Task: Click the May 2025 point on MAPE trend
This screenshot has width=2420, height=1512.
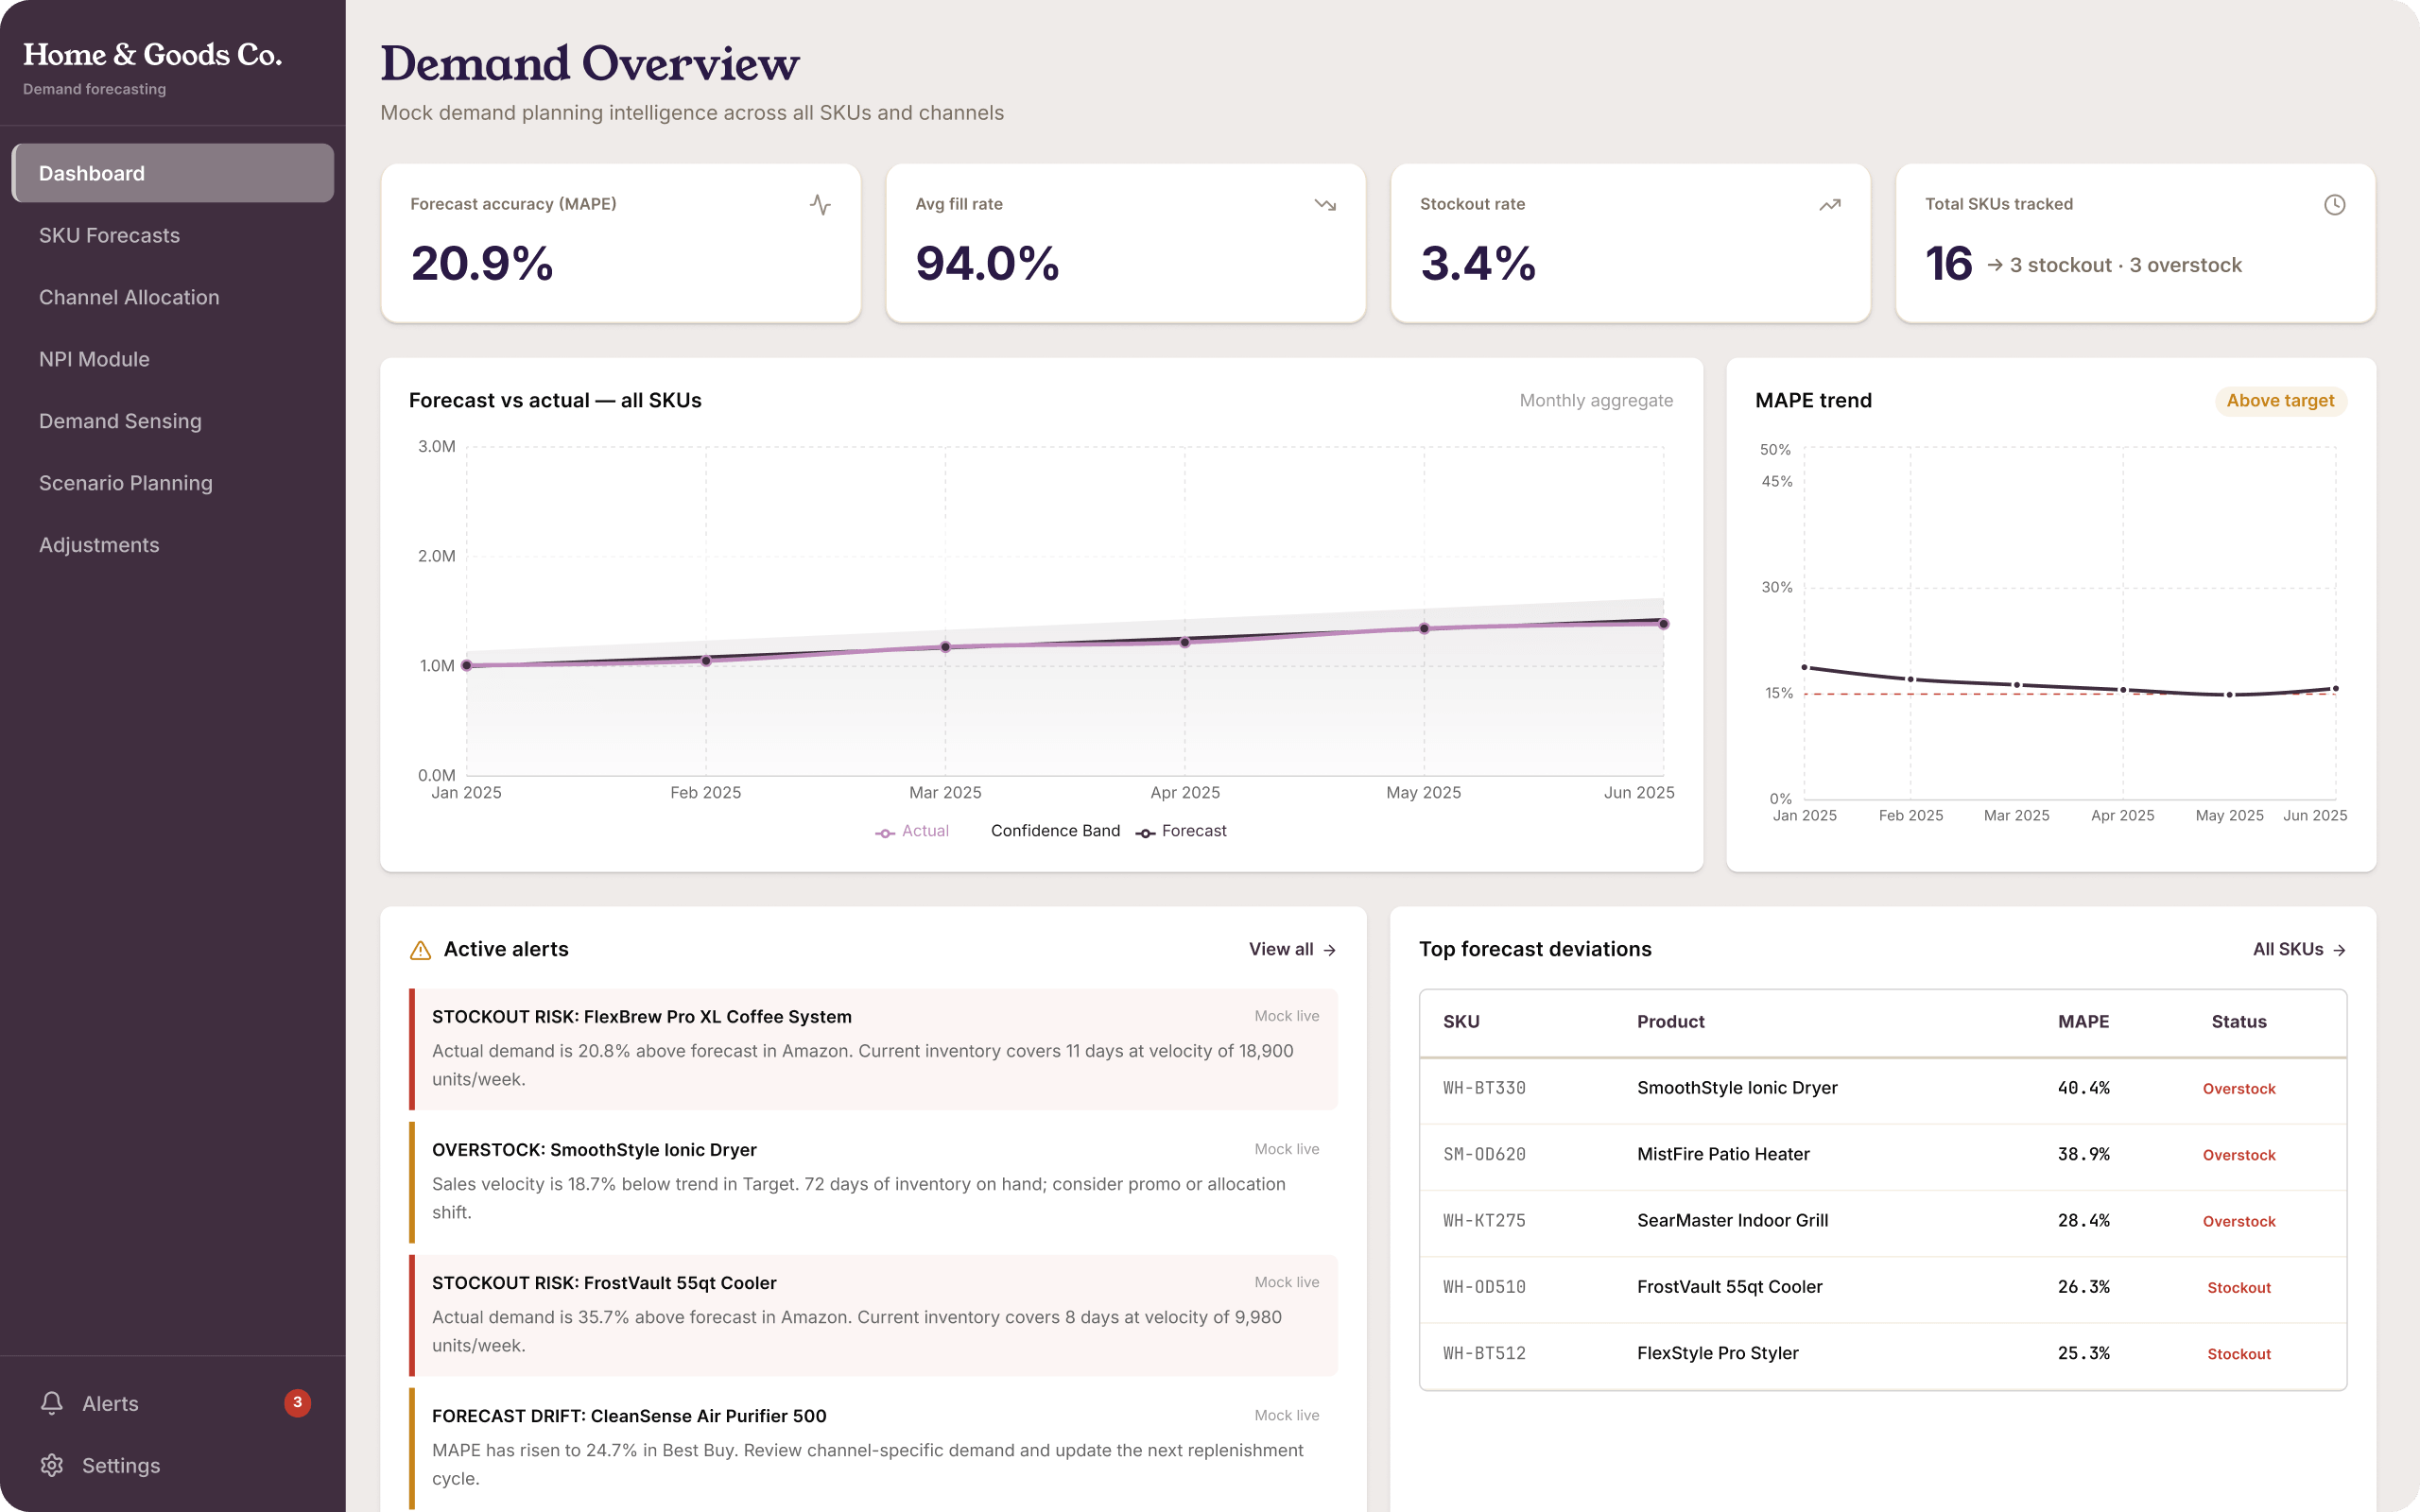Action: 2229,695
